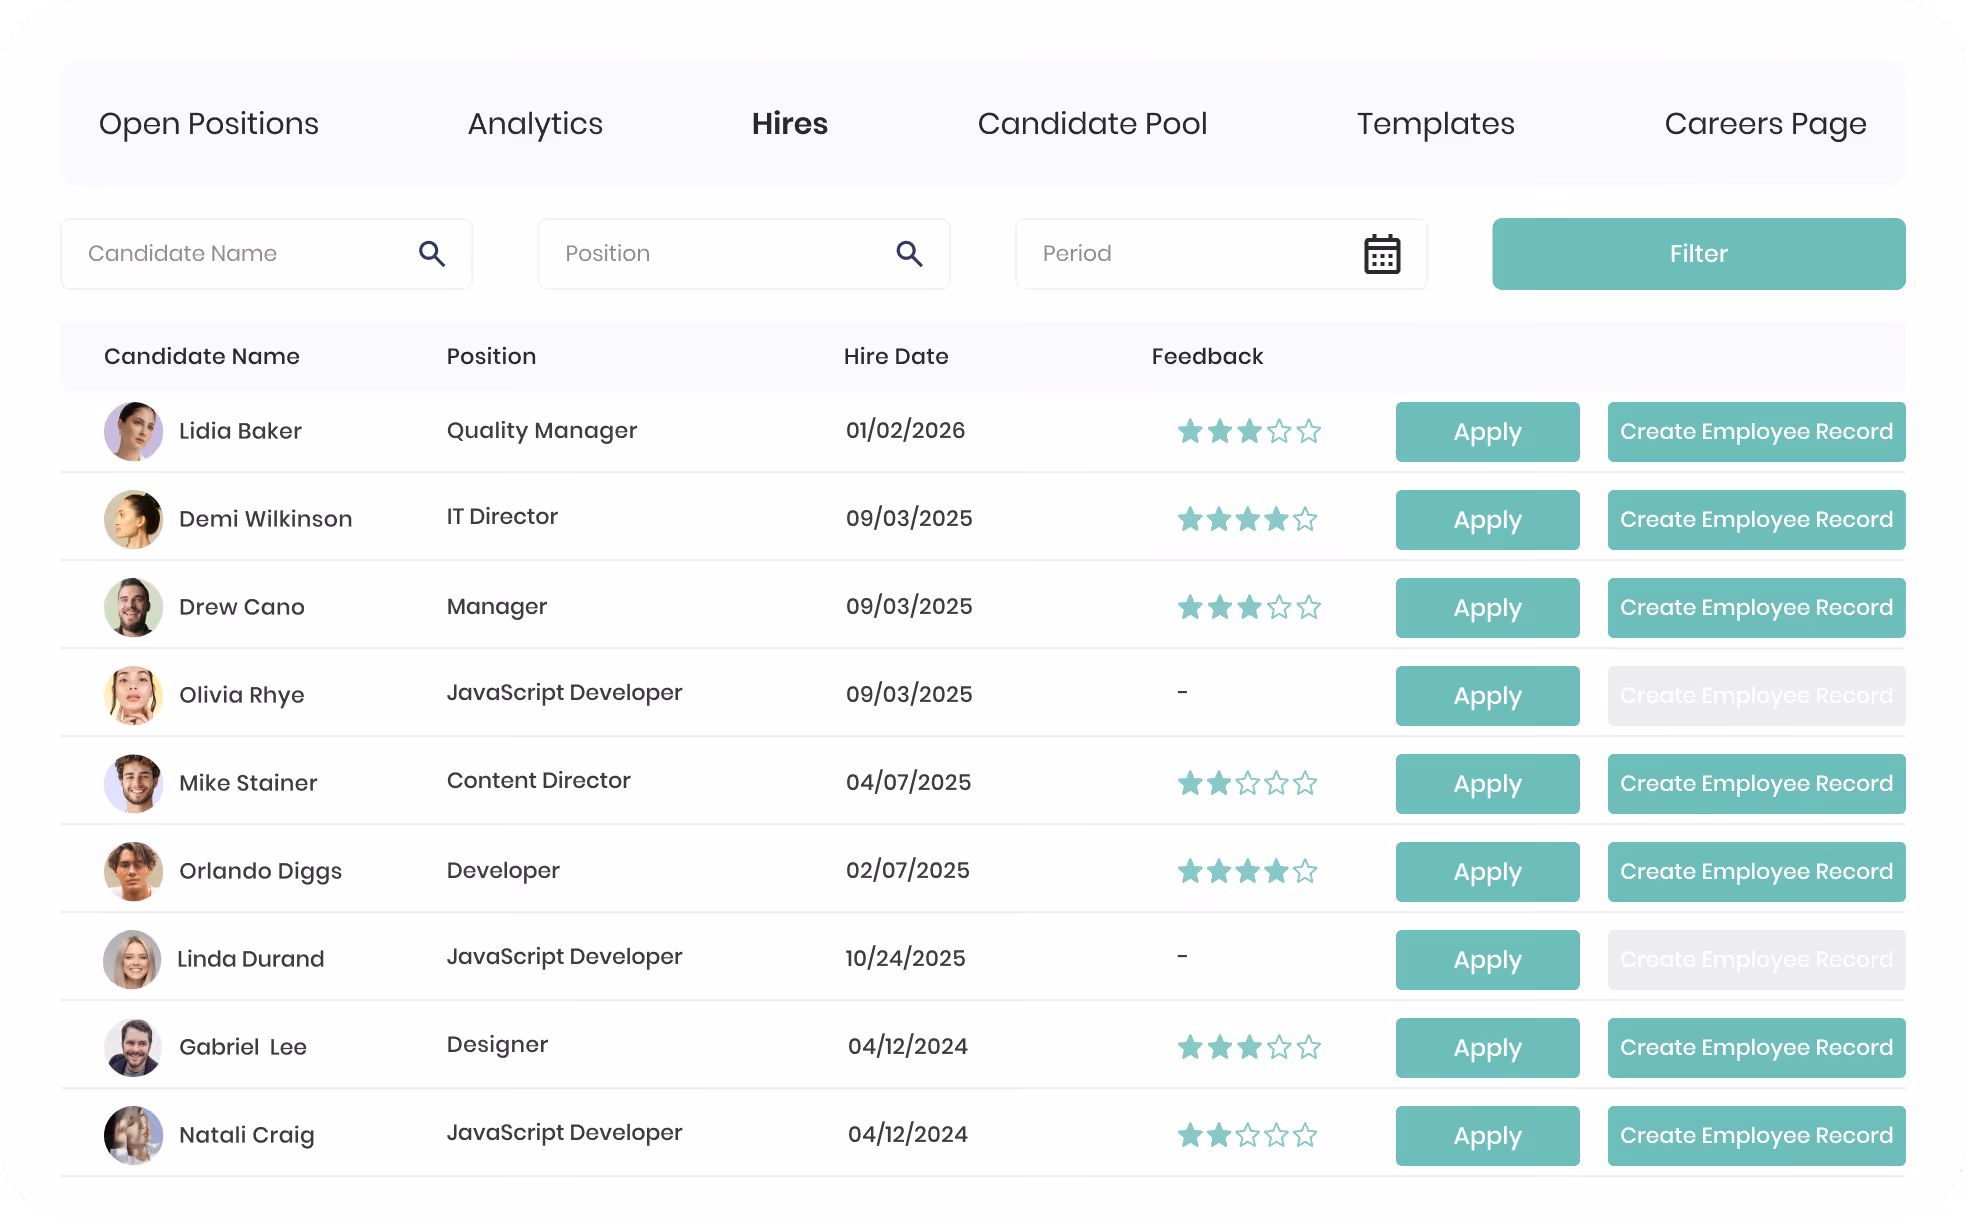This screenshot has width=1966, height=1220.
Task: Create Employee Record for Gabriel Lee
Action: pyautogui.click(x=1756, y=1048)
